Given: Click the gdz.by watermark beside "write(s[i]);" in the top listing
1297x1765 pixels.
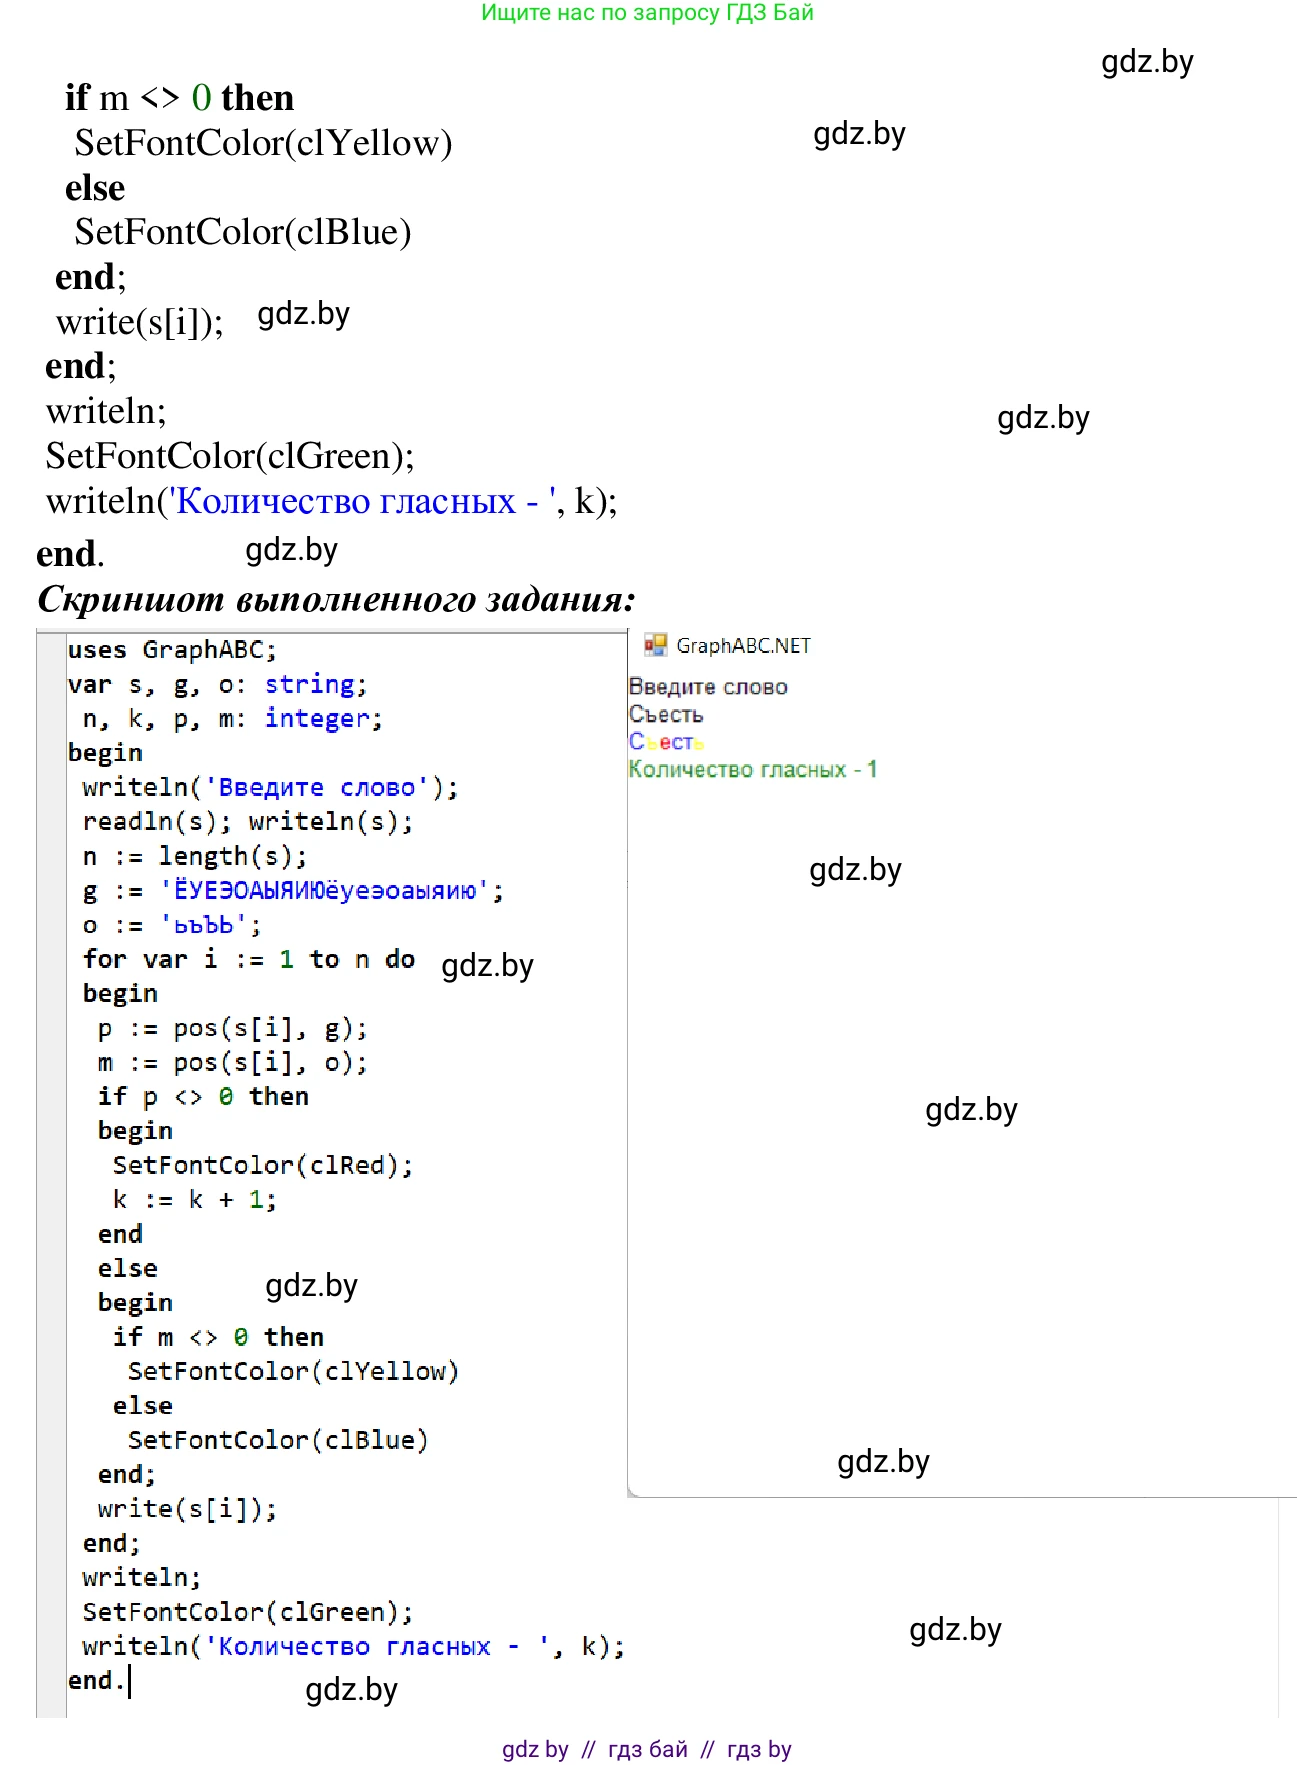Looking at the screenshot, I should [304, 314].
